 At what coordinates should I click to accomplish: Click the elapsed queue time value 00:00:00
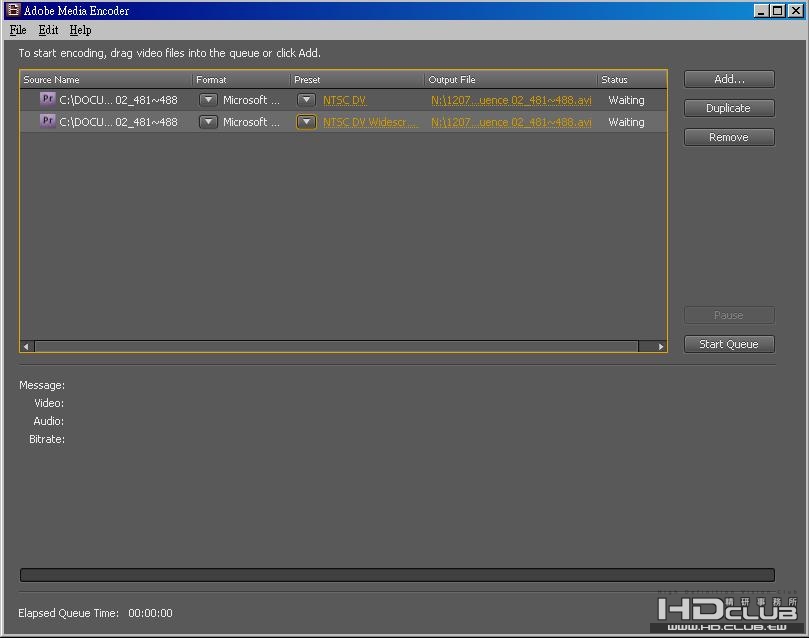[x=150, y=613]
